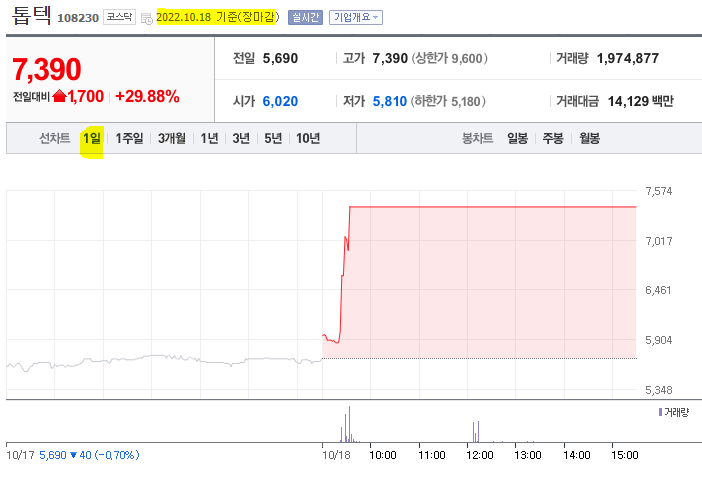Click the 10:00 time axis label
This screenshot has height=478, width=702.
point(383,455)
